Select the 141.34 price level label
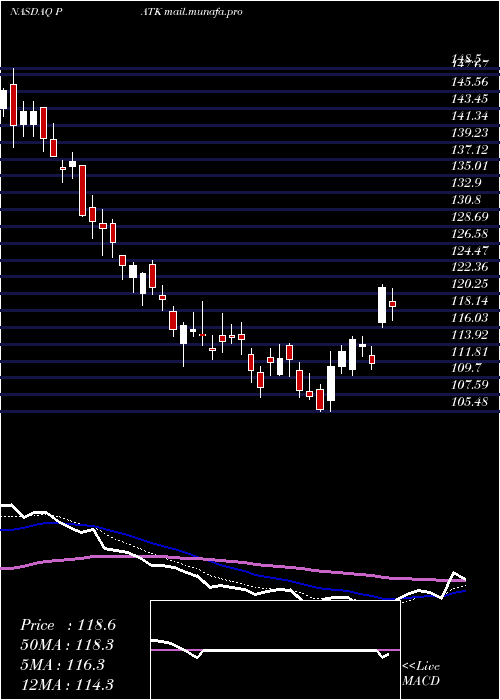This screenshot has width=500, height=700. pos(470,116)
